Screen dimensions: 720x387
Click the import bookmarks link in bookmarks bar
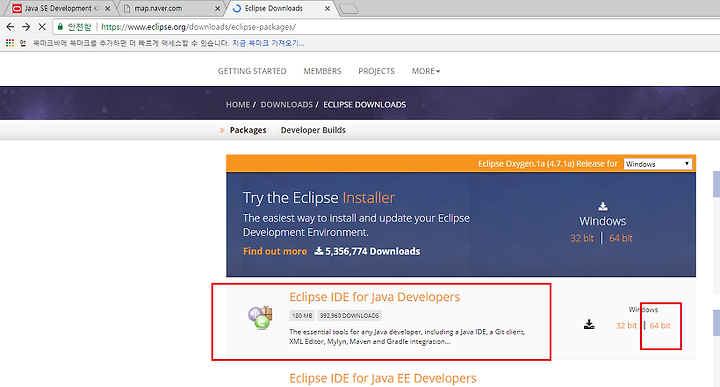268,43
